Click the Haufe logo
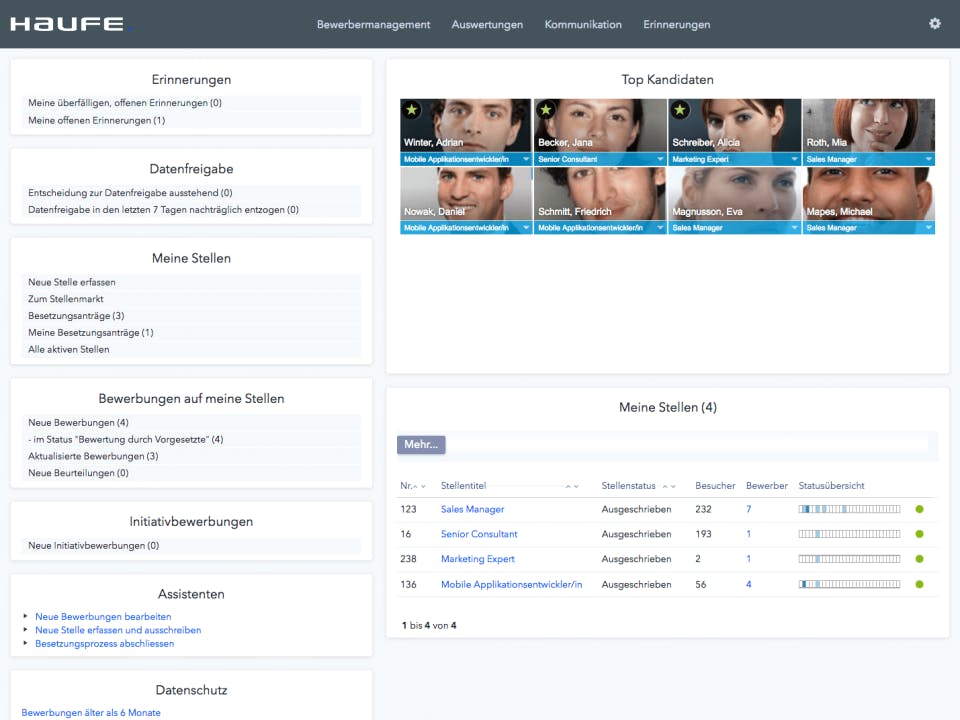The height and width of the screenshot is (720, 960). pyautogui.click(x=67, y=24)
